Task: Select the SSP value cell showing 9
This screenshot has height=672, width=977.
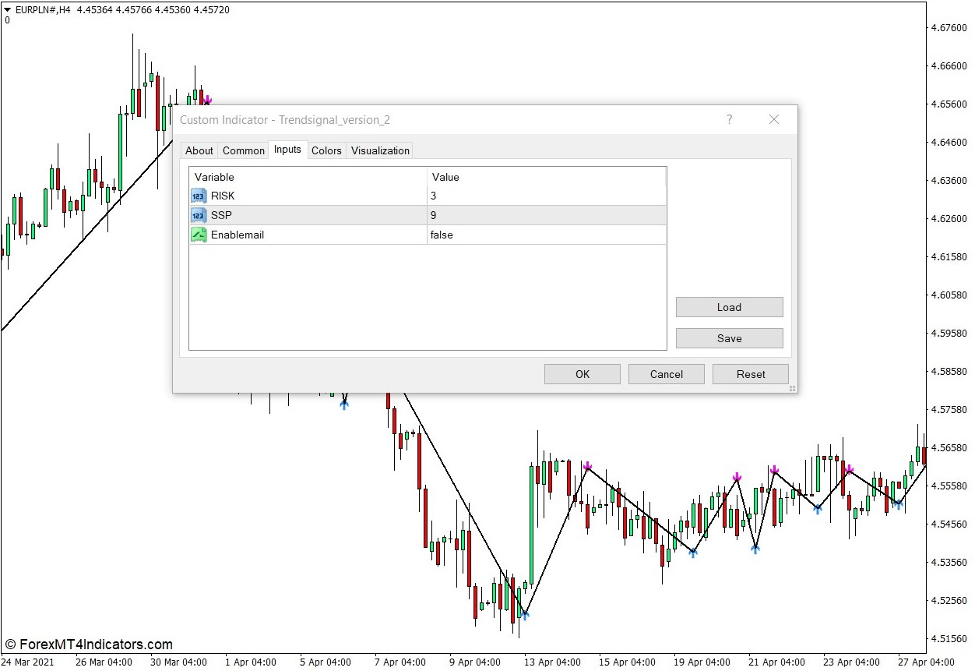Action: tap(546, 215)
